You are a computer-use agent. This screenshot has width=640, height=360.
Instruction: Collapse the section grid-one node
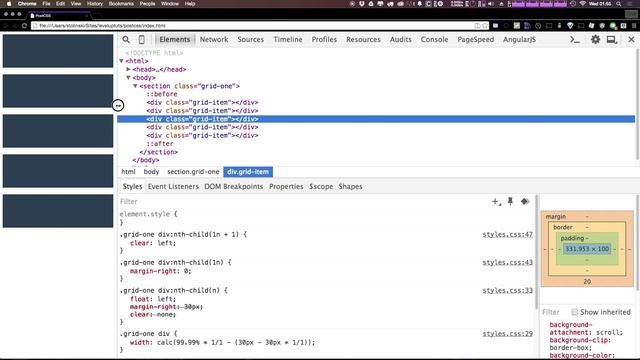point(135,86)
